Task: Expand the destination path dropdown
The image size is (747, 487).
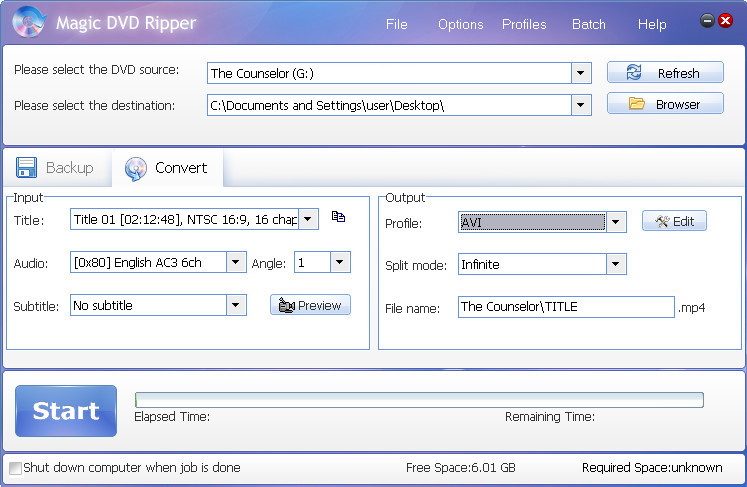Action: point(581,105)
